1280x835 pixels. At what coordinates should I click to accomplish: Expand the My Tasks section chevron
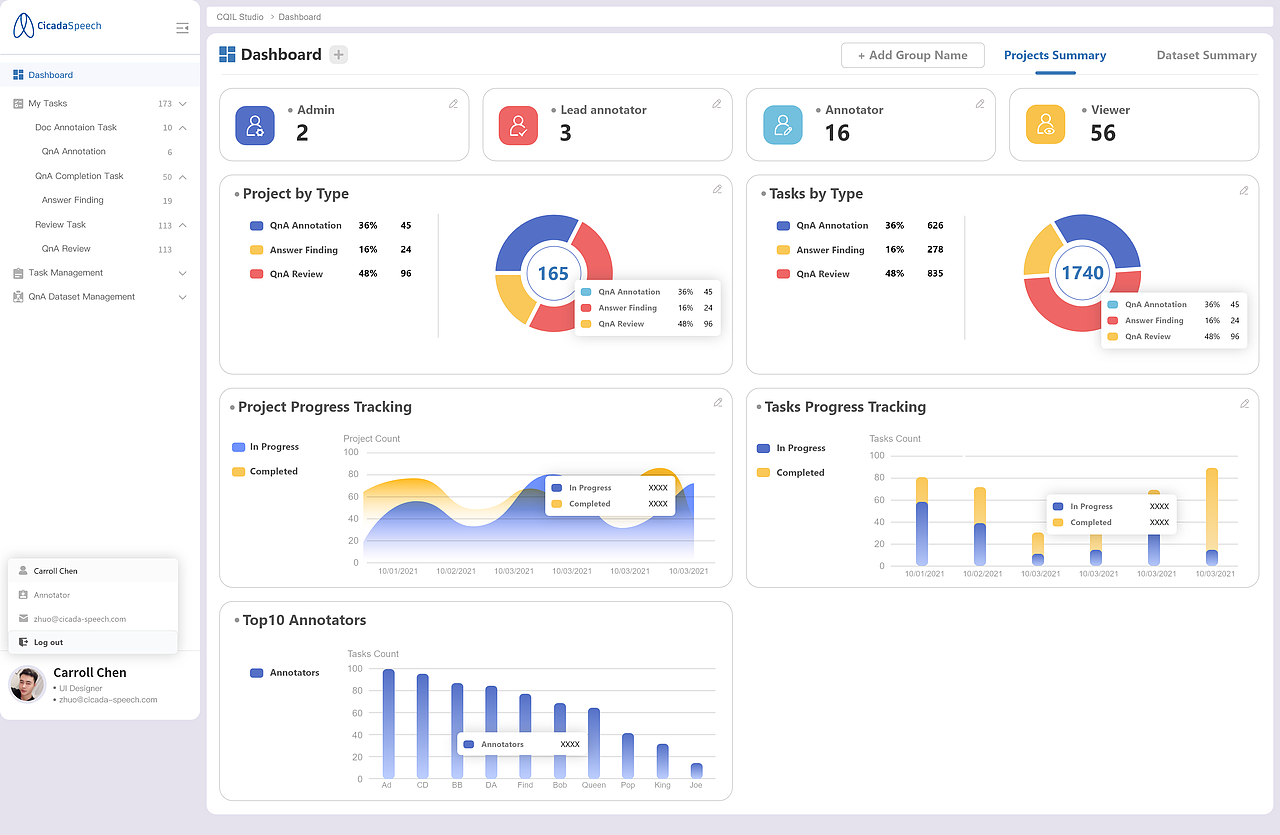click(183, 104)
